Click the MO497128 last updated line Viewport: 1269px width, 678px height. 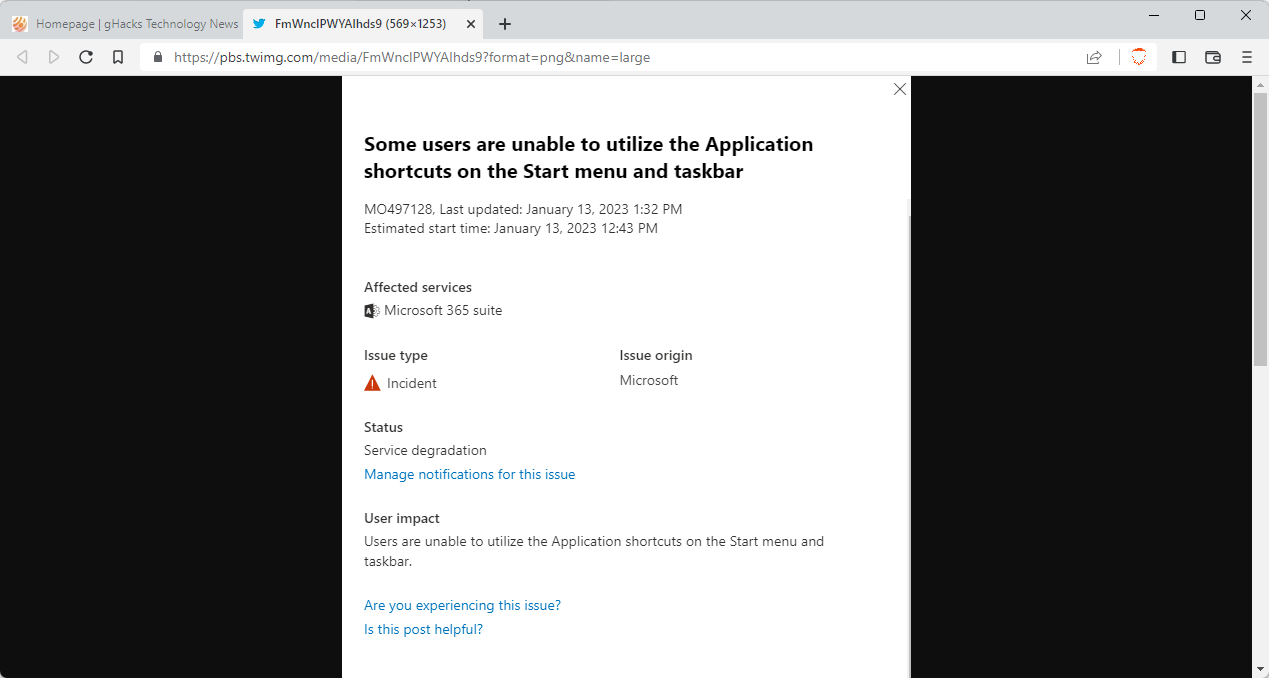(523, 209)
